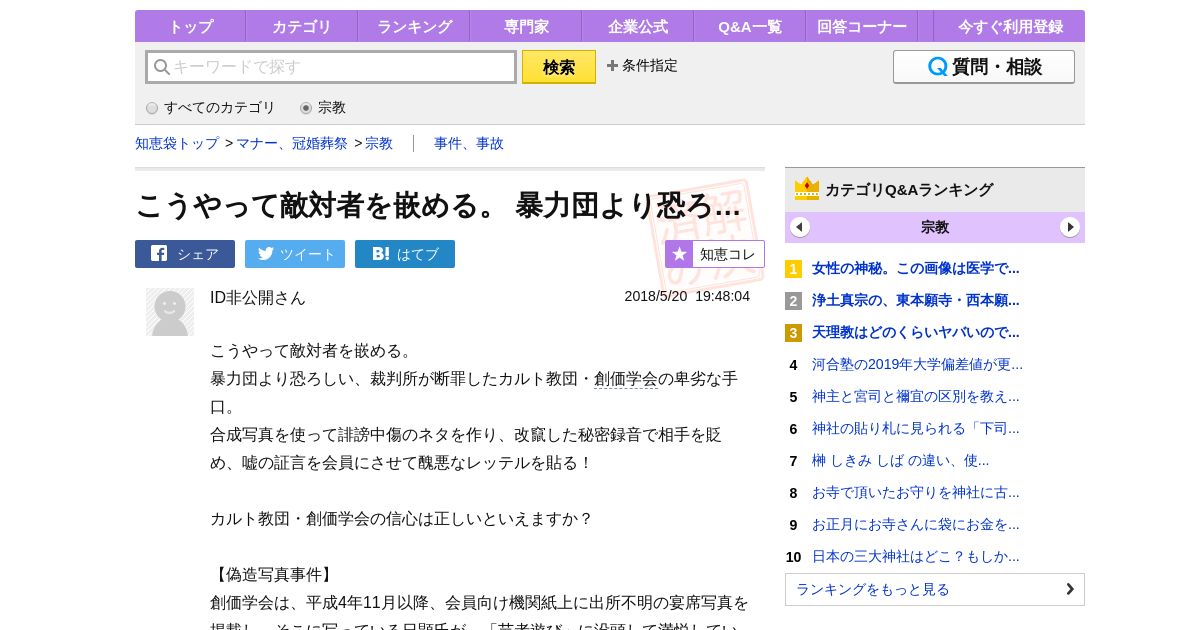Expand 条件指定 search conditions
This screenshot has width=1200, height=630.
click(x=642, y=66)
